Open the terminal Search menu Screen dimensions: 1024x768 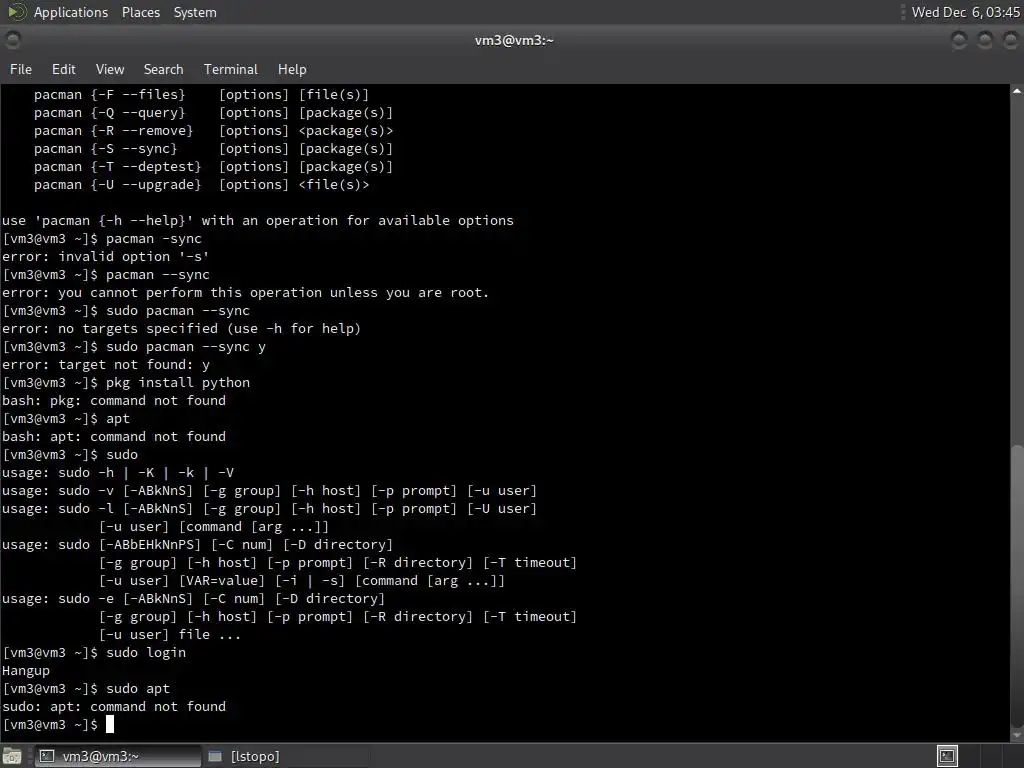[163, 69]
